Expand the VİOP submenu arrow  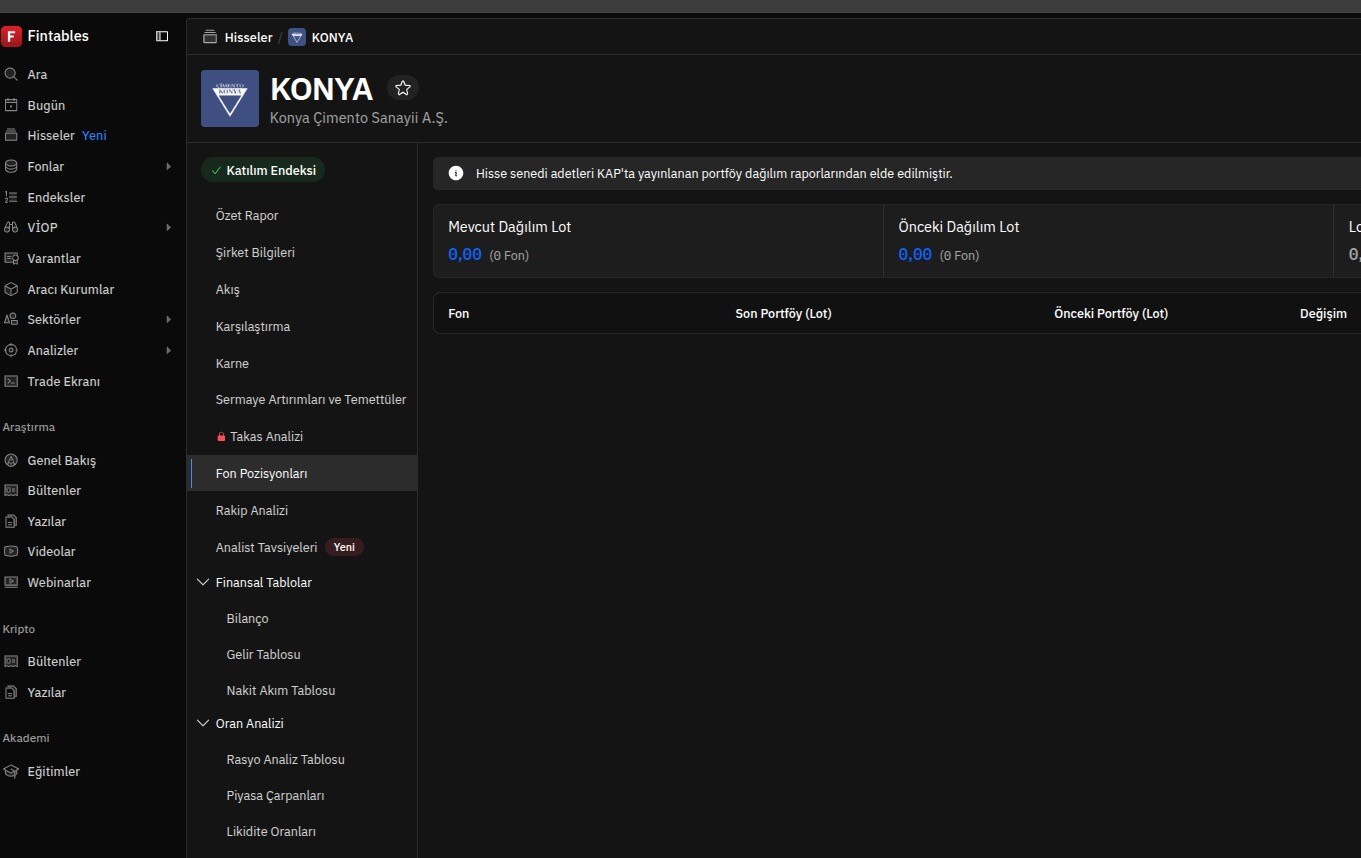click(x=168, y=227)
